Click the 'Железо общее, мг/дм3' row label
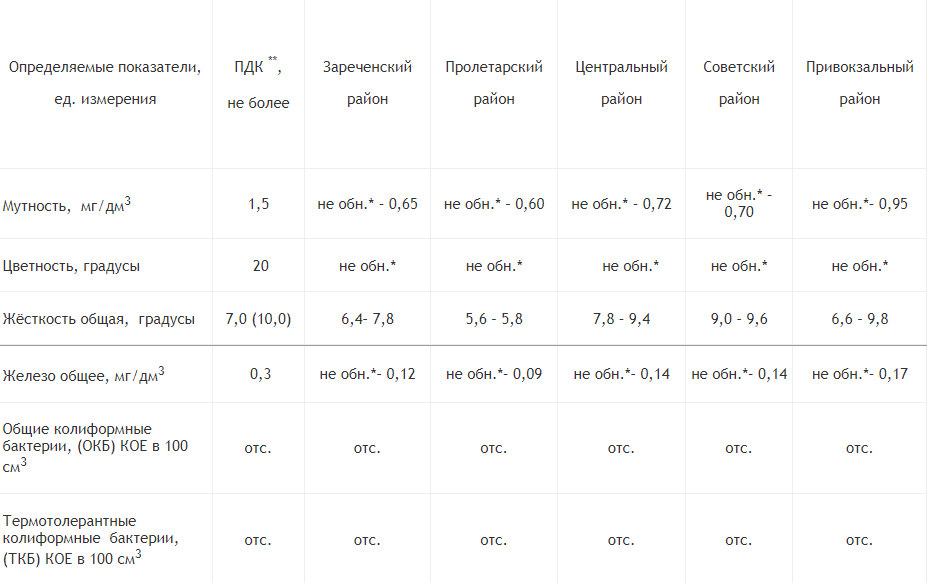927x583 pixels. [x=84, y=375]
